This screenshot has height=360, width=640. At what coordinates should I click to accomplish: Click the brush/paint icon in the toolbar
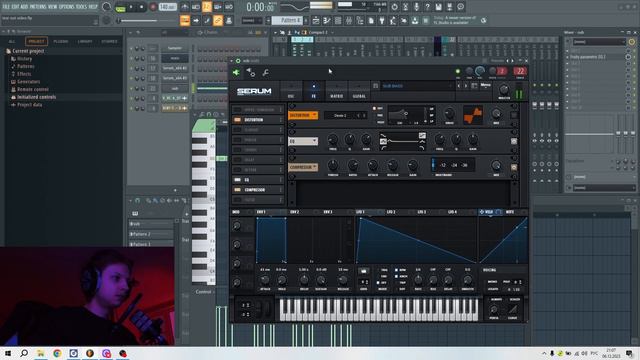[x=207, y=20]
